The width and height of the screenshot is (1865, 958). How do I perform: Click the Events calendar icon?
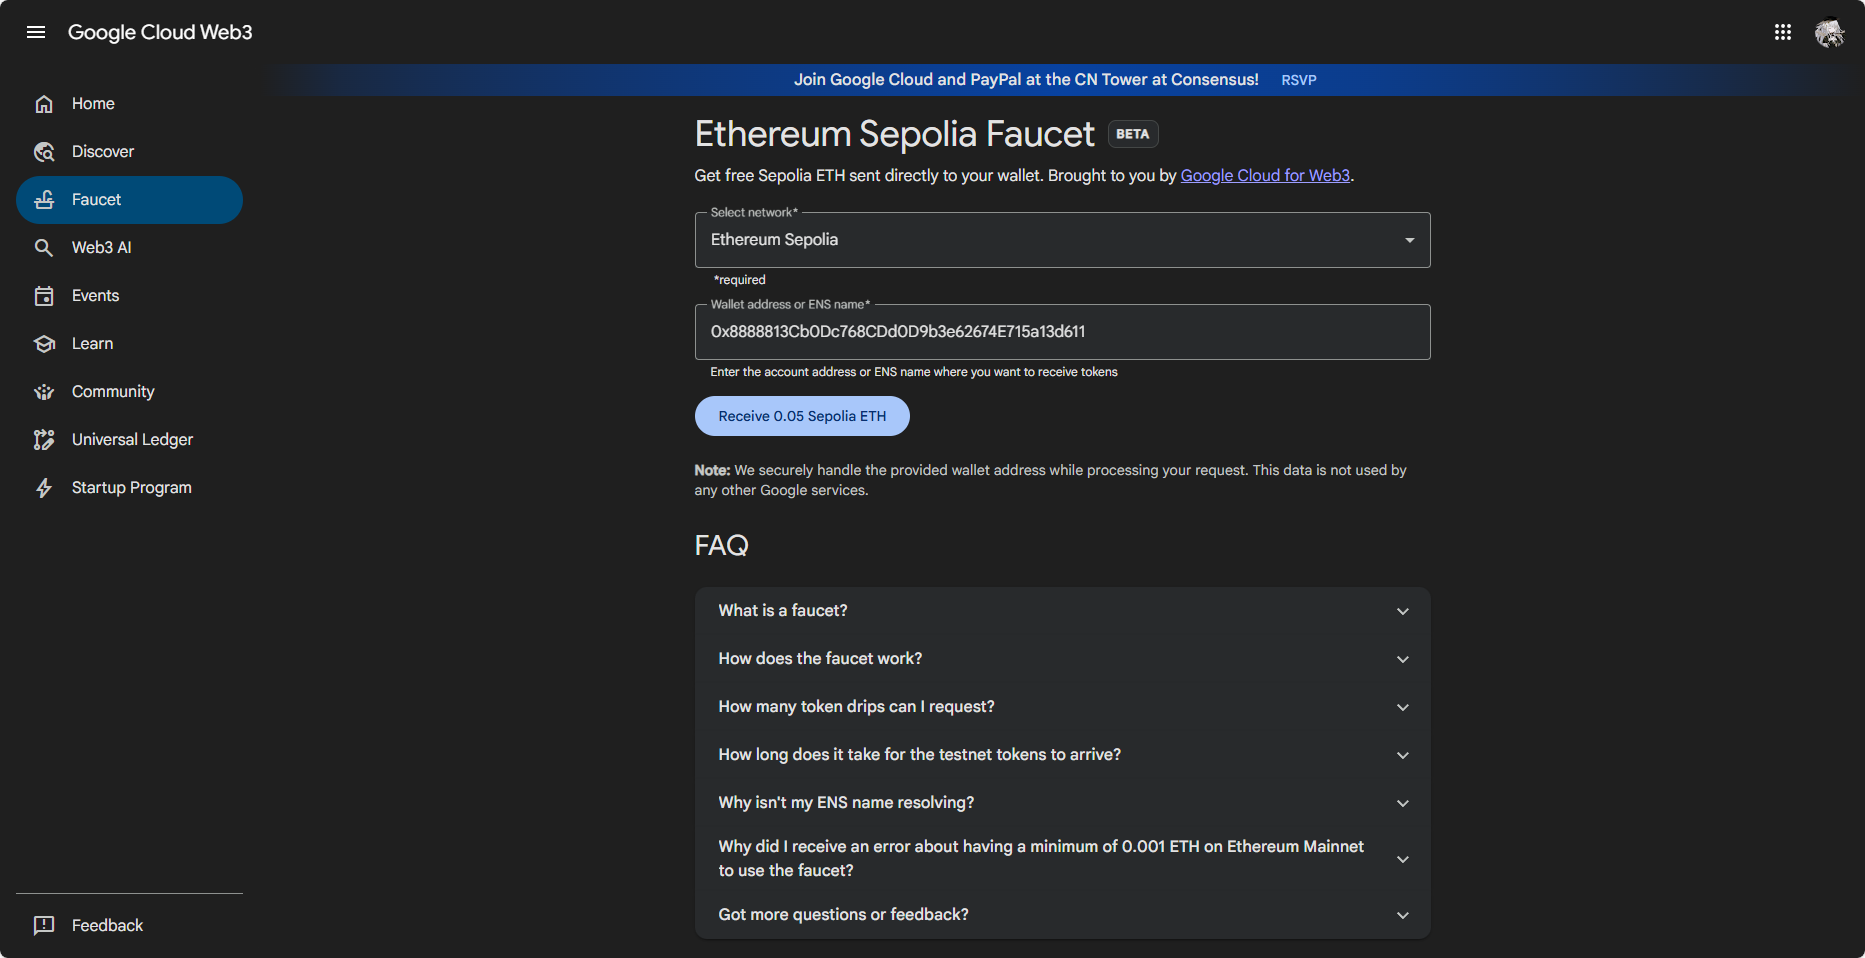pos(44,296)
